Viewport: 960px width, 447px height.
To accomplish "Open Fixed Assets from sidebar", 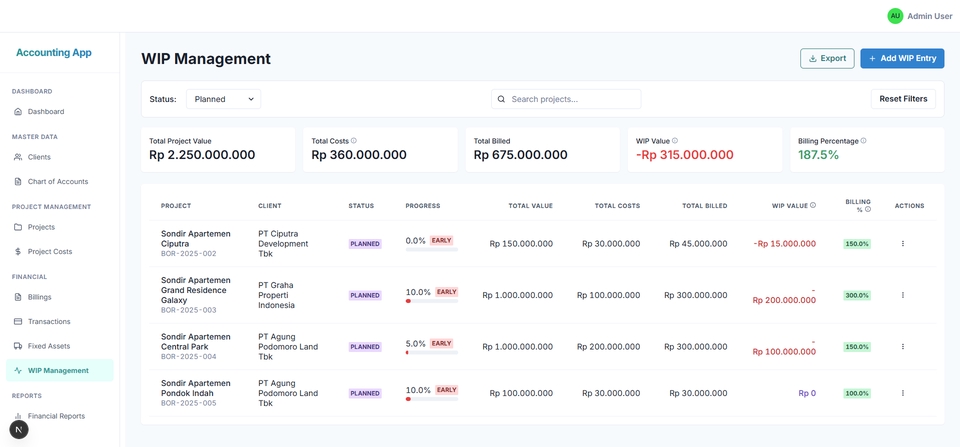I will pyautogui.click(x=59, y=346).
